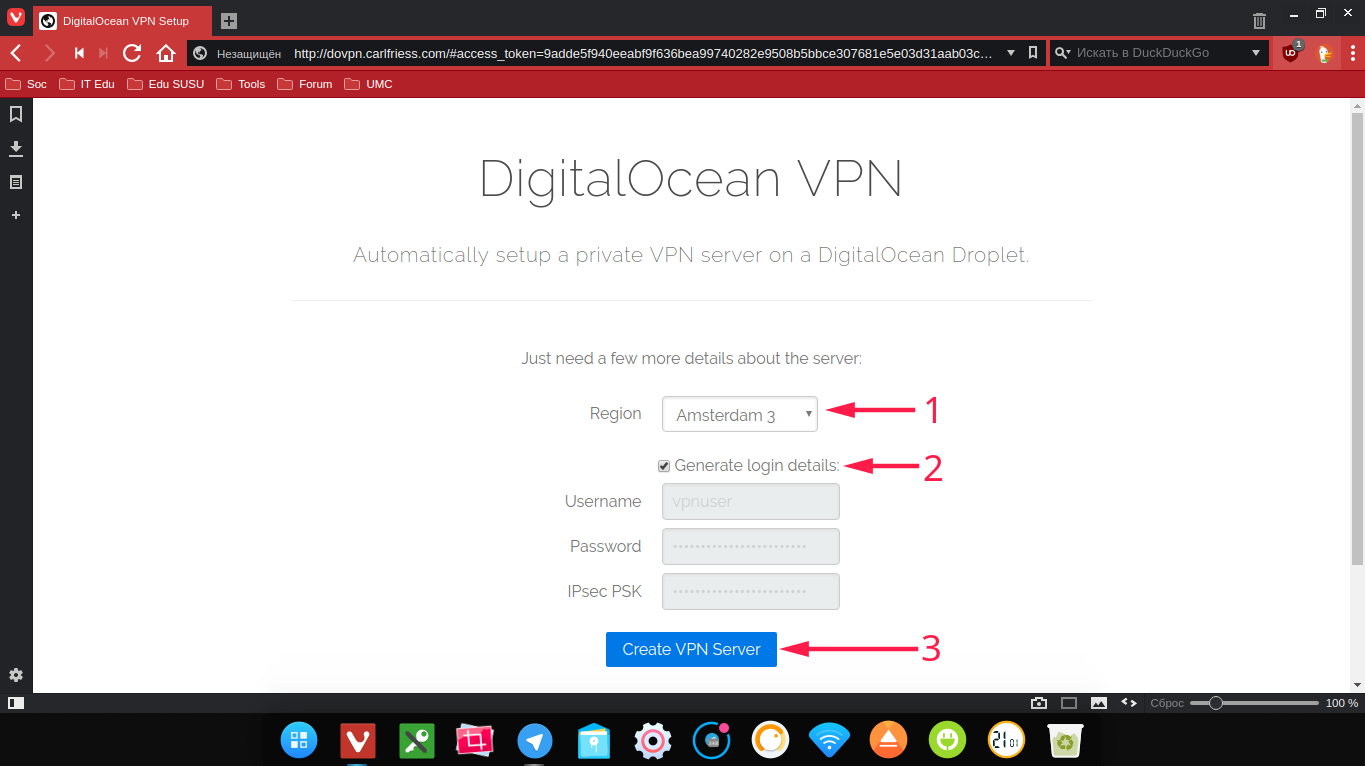Screen dimensions: 1365x766
Task: Toggle tab tiling in status bar
Action: tap(1069, 703)
